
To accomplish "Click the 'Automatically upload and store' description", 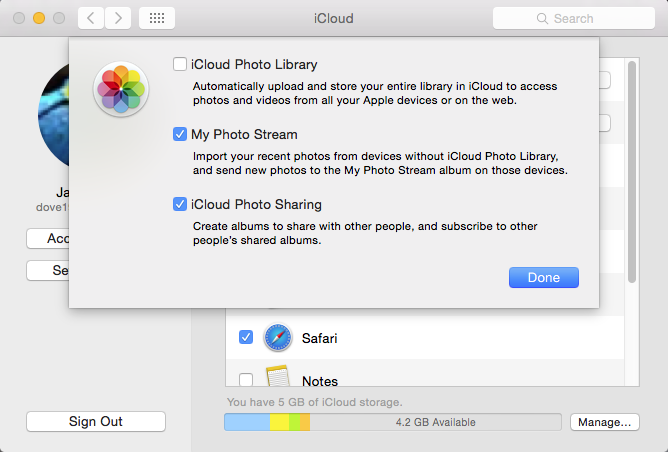I will coord(375,93).
